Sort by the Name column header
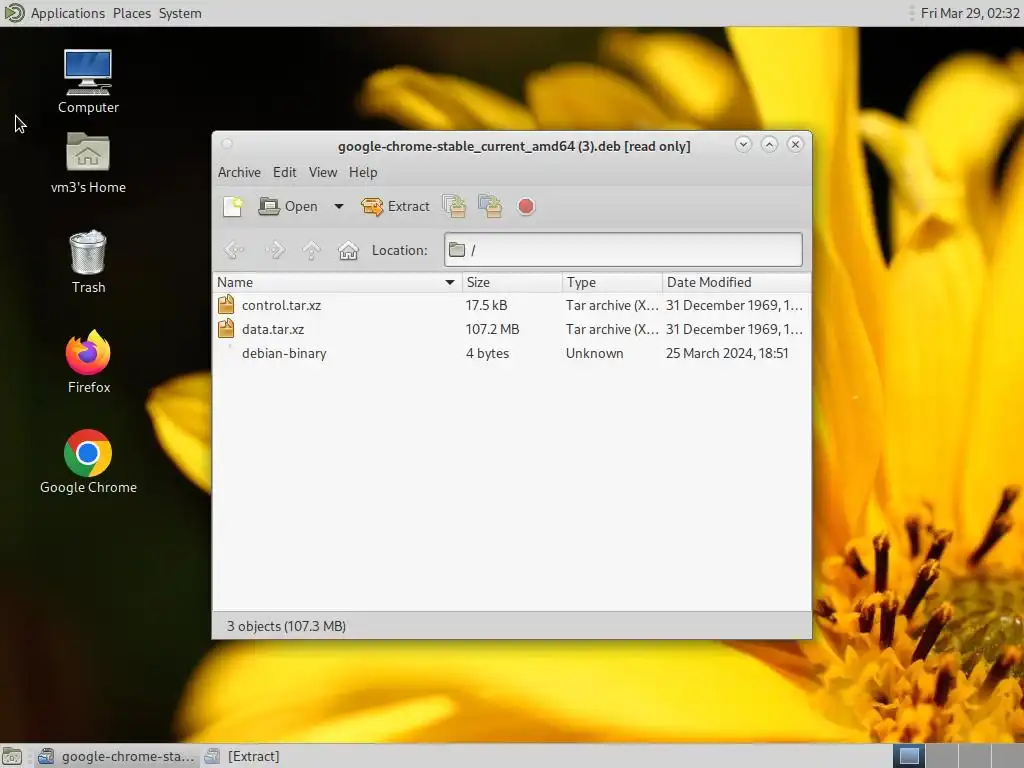 point(337,282)
